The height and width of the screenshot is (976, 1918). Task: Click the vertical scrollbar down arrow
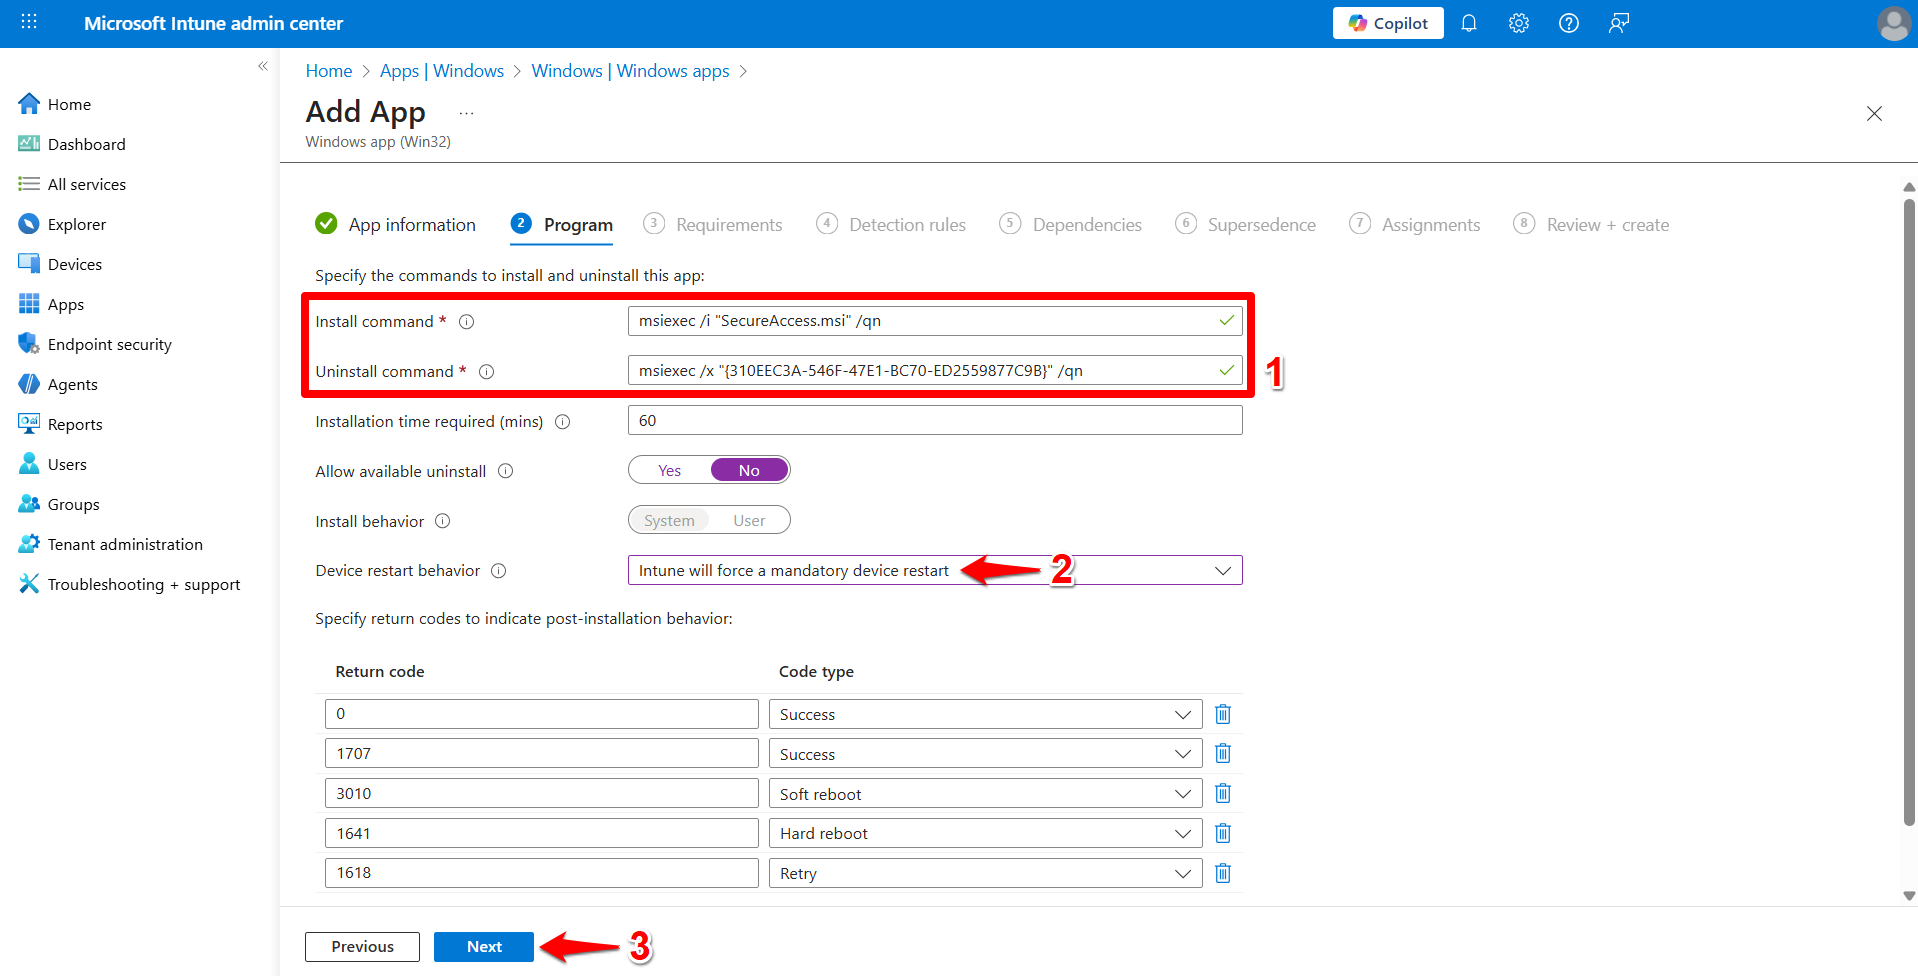click(1909, 896)
